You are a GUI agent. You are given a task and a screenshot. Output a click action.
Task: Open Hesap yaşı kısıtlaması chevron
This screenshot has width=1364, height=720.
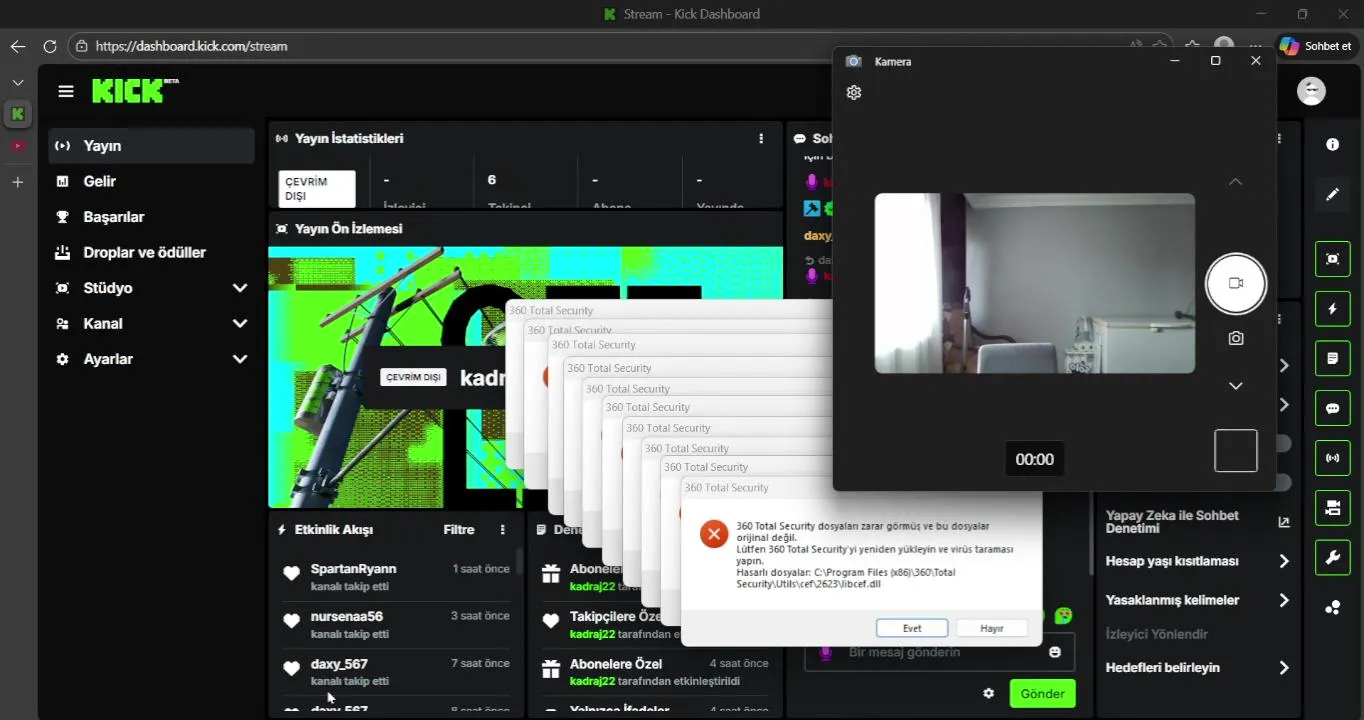[x=1284, y=561]
